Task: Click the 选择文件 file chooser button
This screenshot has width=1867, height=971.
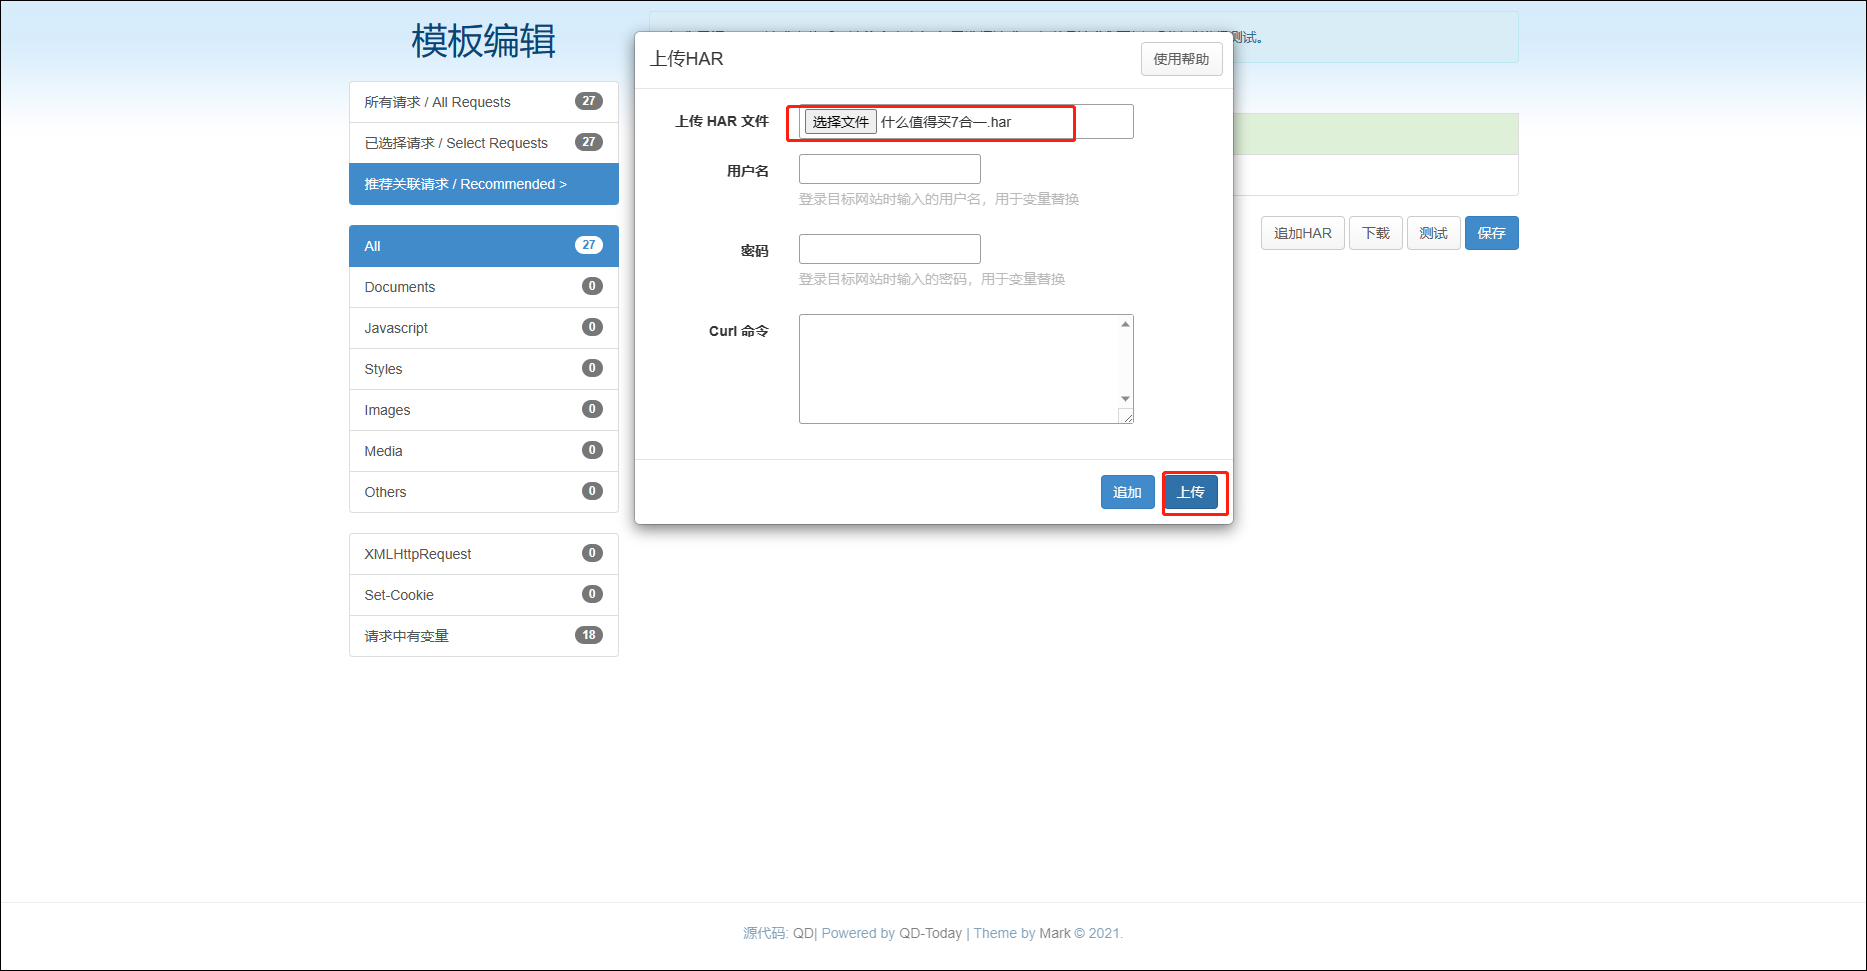Action: [840, 122]
